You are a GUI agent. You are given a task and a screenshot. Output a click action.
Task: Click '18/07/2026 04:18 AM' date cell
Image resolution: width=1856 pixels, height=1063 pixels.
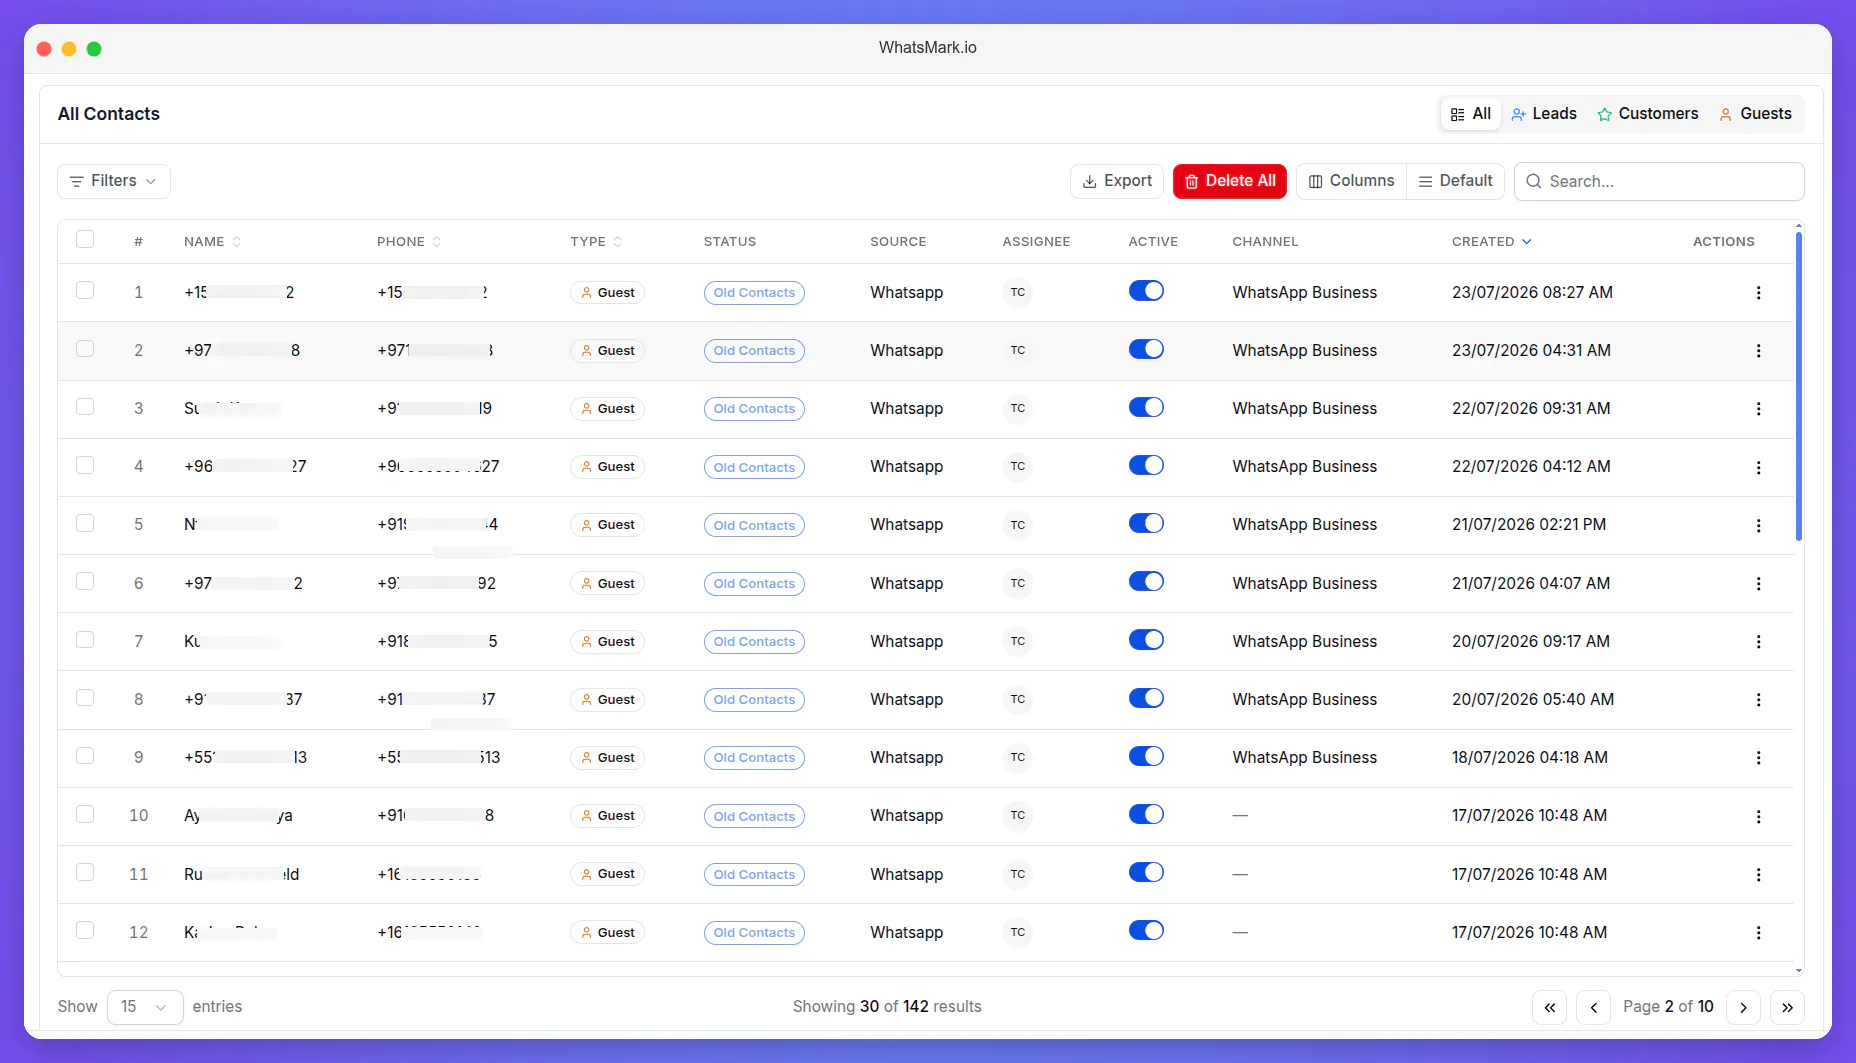click(1530, 757)
